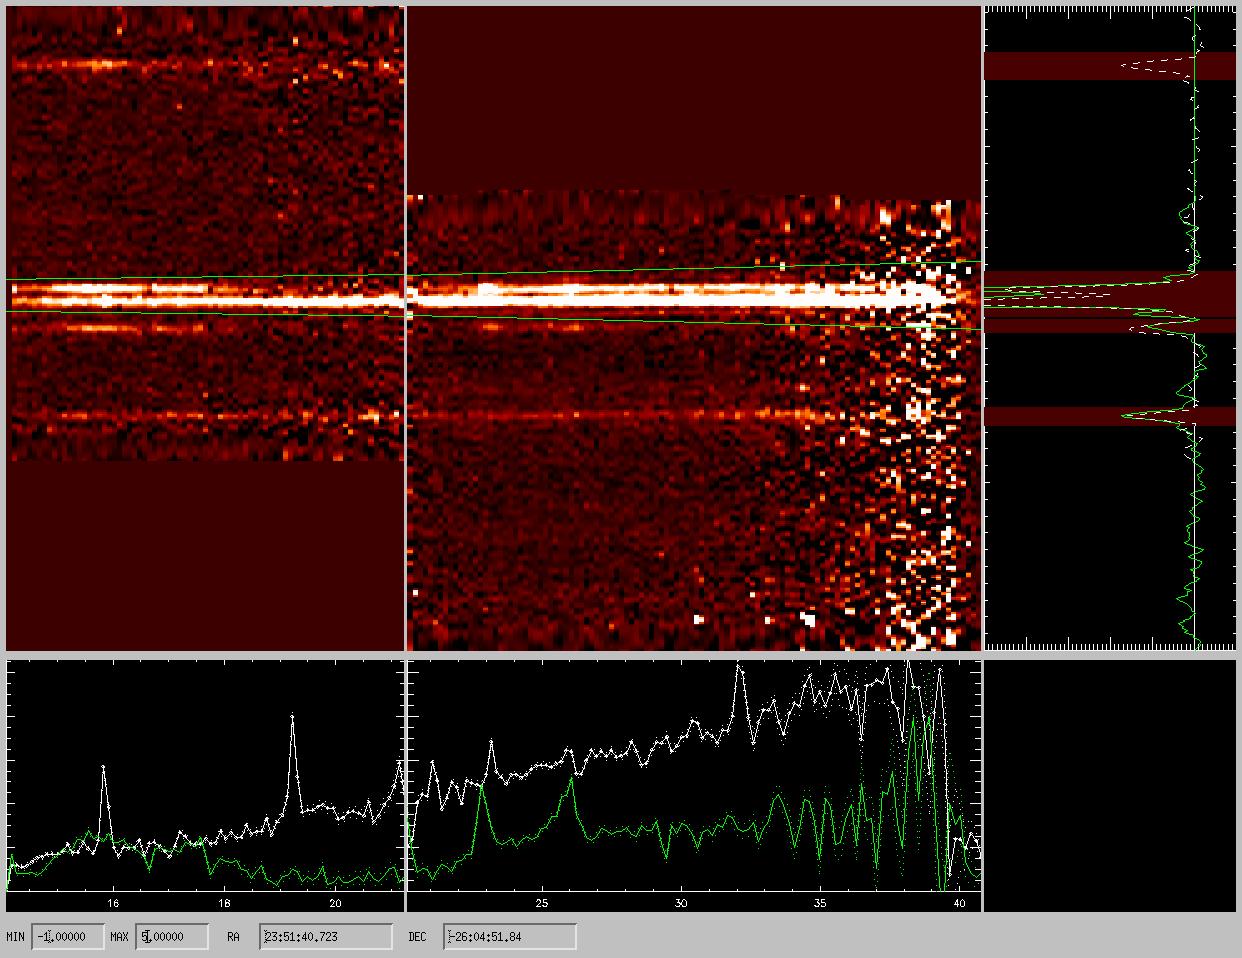The width and height of the screenshot is (1242, 958).
Task: Click the MIN value input field
Action: [68, 937]
